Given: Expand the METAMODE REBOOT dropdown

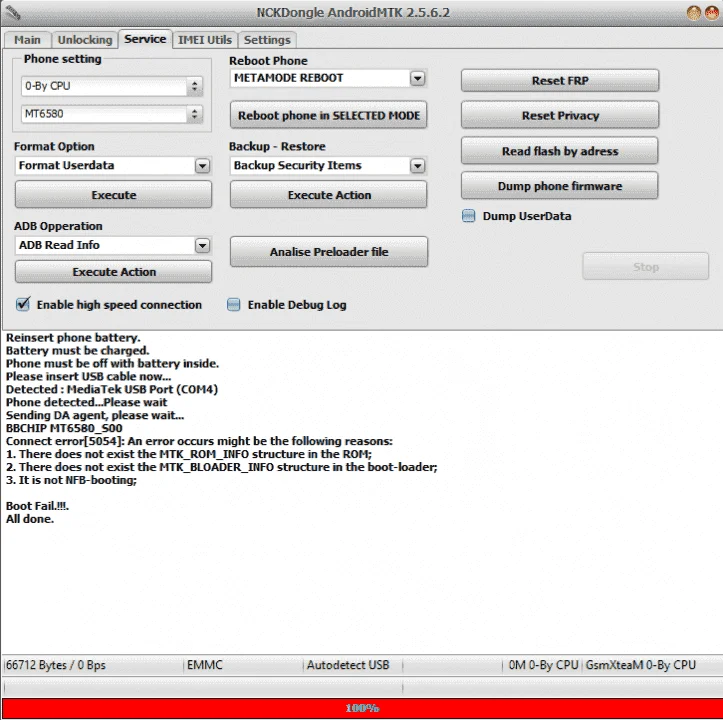Looking at the screenshot, I should (417, 78).
